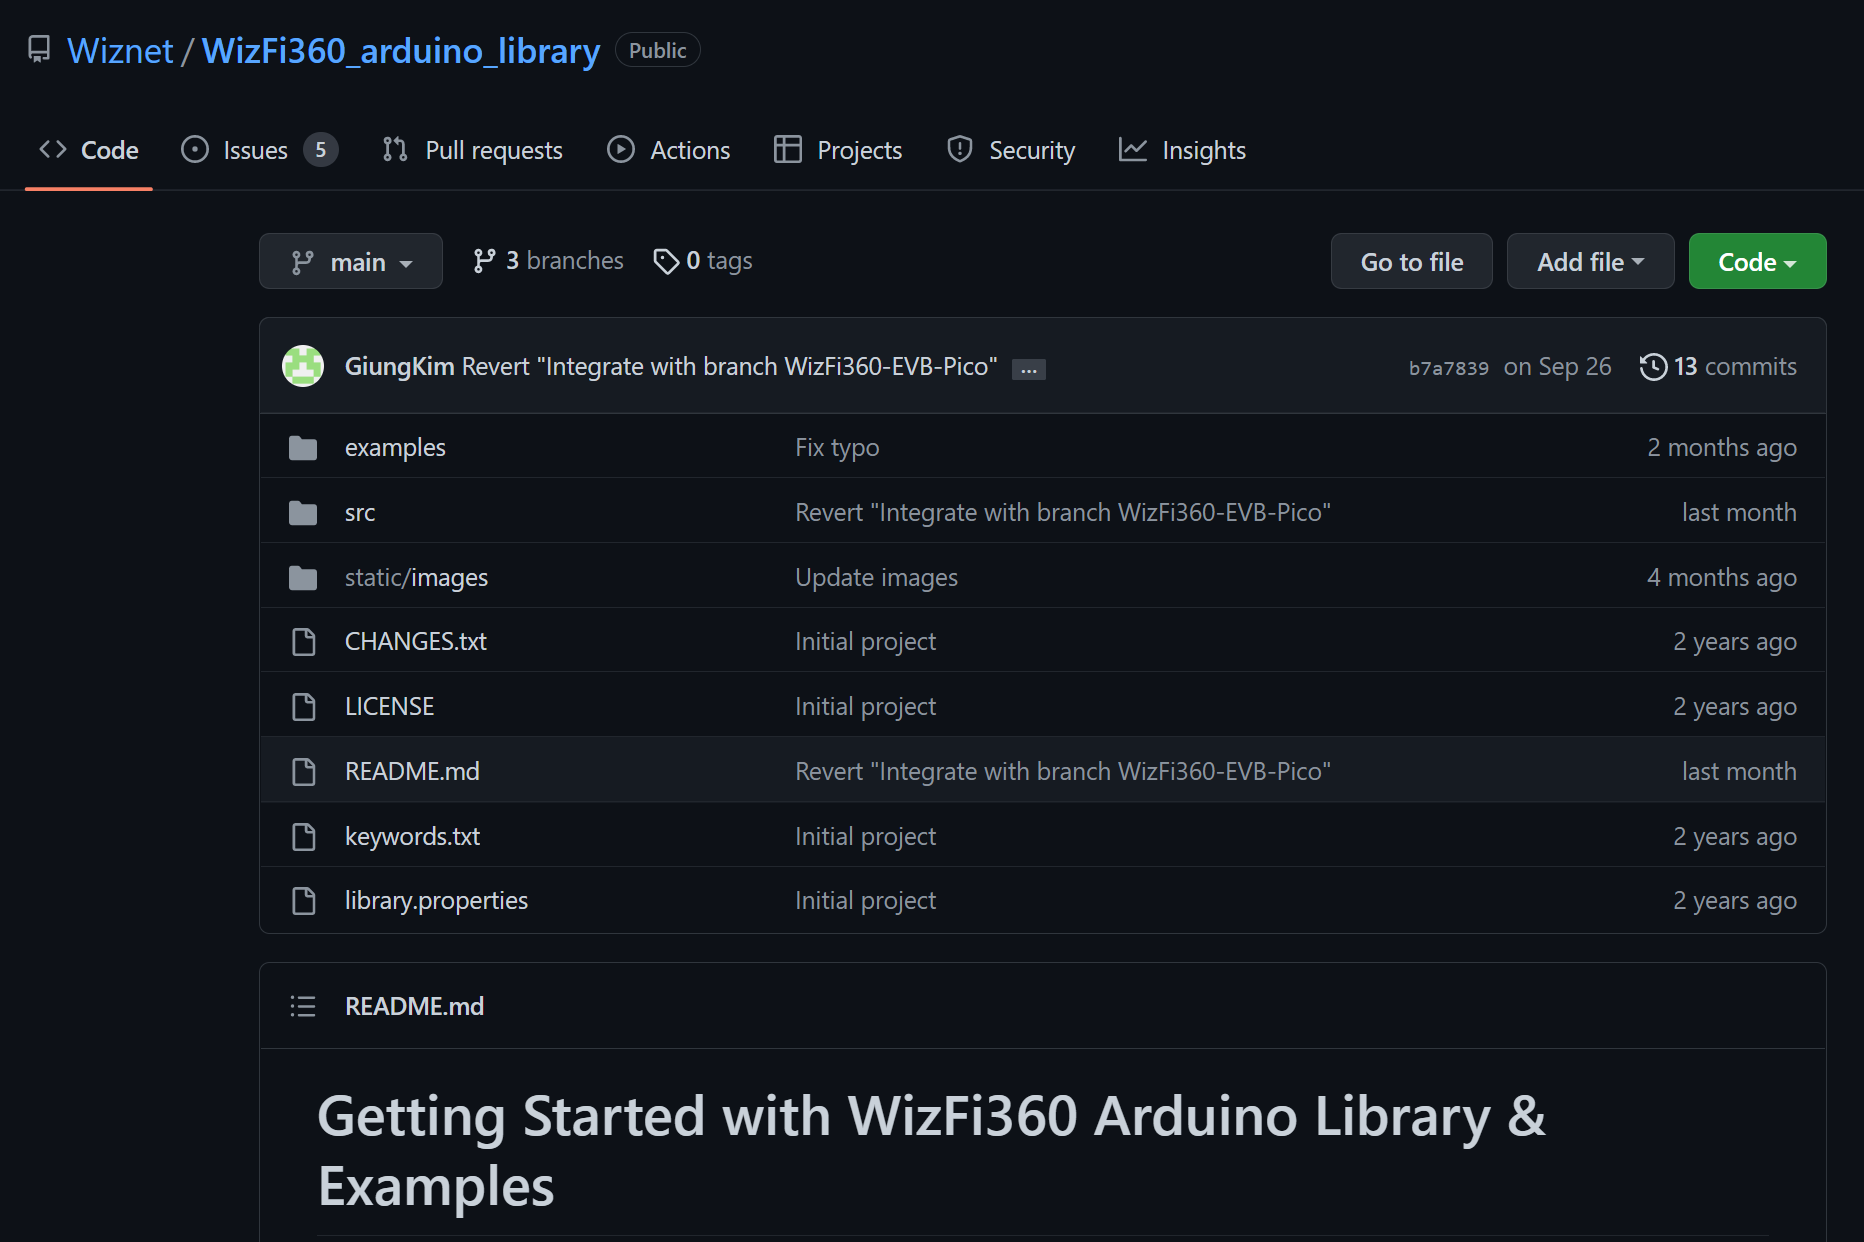The width and height of the screenshot is (1864, 1242).
Task: Click the CHANGES.txt file icon
Action: [303, 642]
